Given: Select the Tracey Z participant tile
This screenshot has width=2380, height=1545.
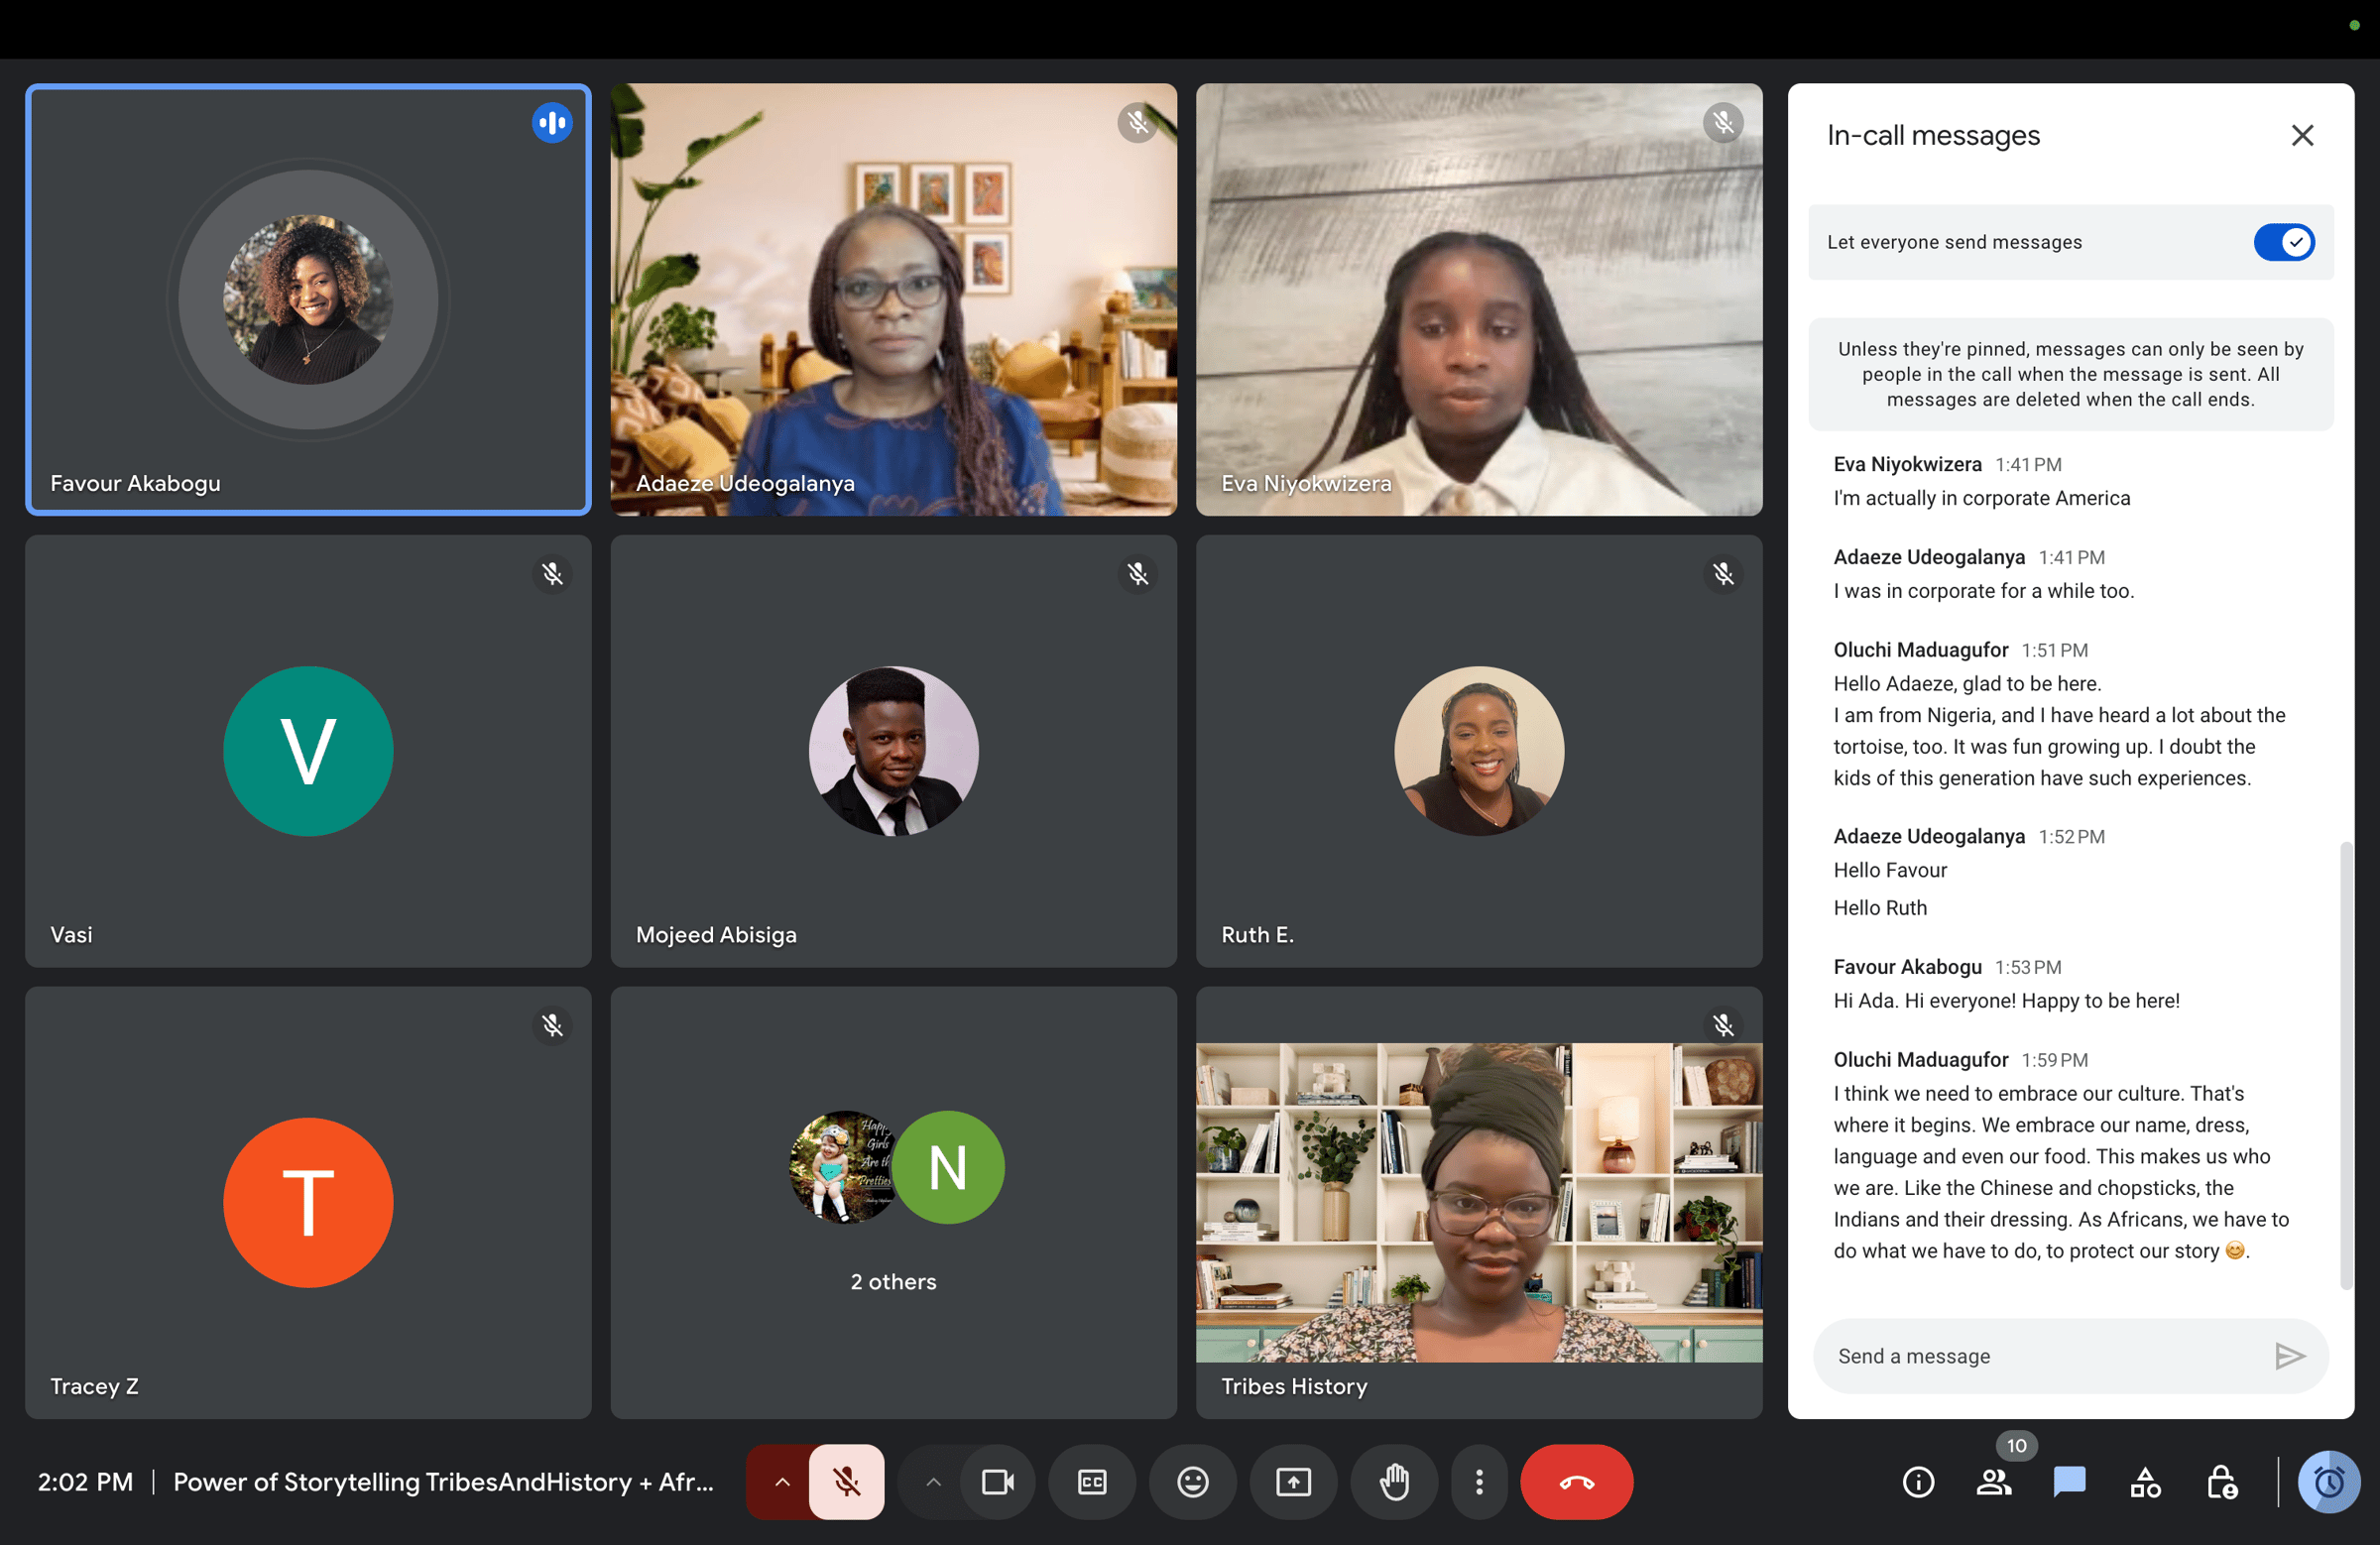Looking at the screenshot, I should pos(308,1202).
